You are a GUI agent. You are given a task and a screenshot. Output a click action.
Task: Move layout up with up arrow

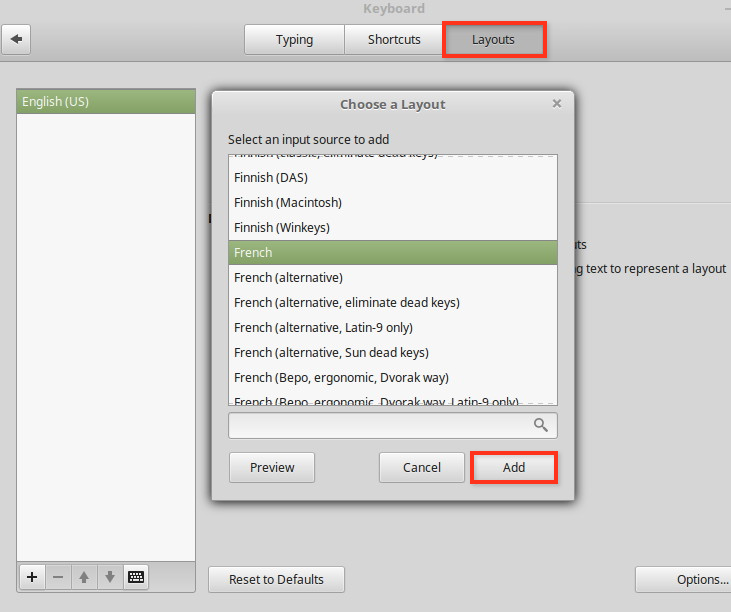coord(84,577)
